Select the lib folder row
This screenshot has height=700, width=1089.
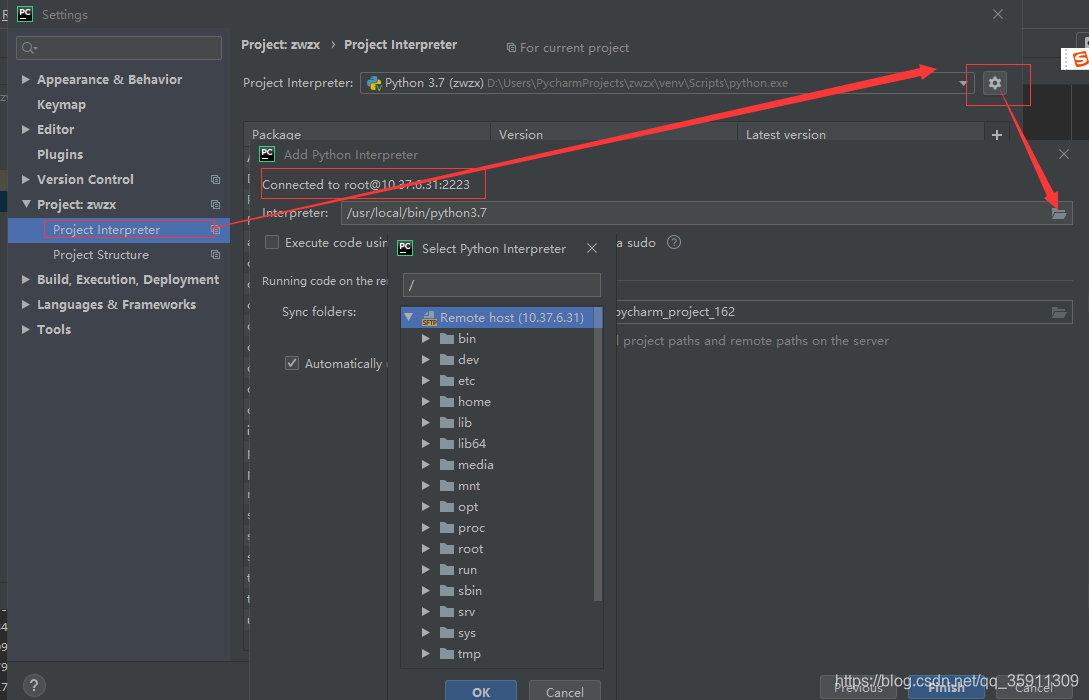pos(497,423)
